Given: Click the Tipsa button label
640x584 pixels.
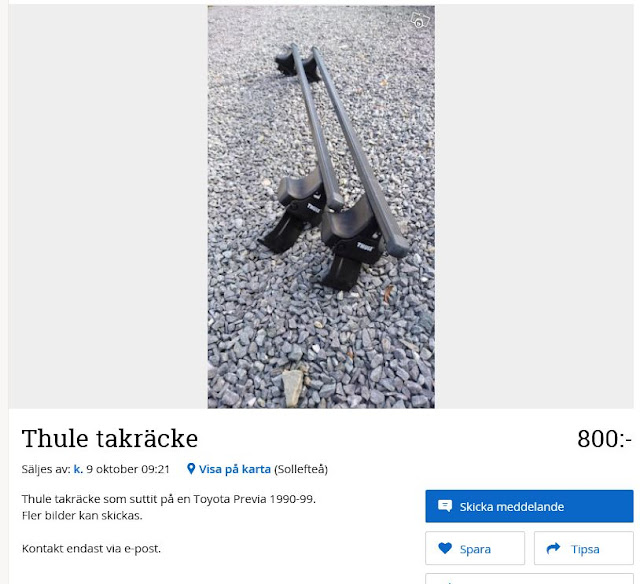Looking at the screenshot, I should tap(585, 549).
